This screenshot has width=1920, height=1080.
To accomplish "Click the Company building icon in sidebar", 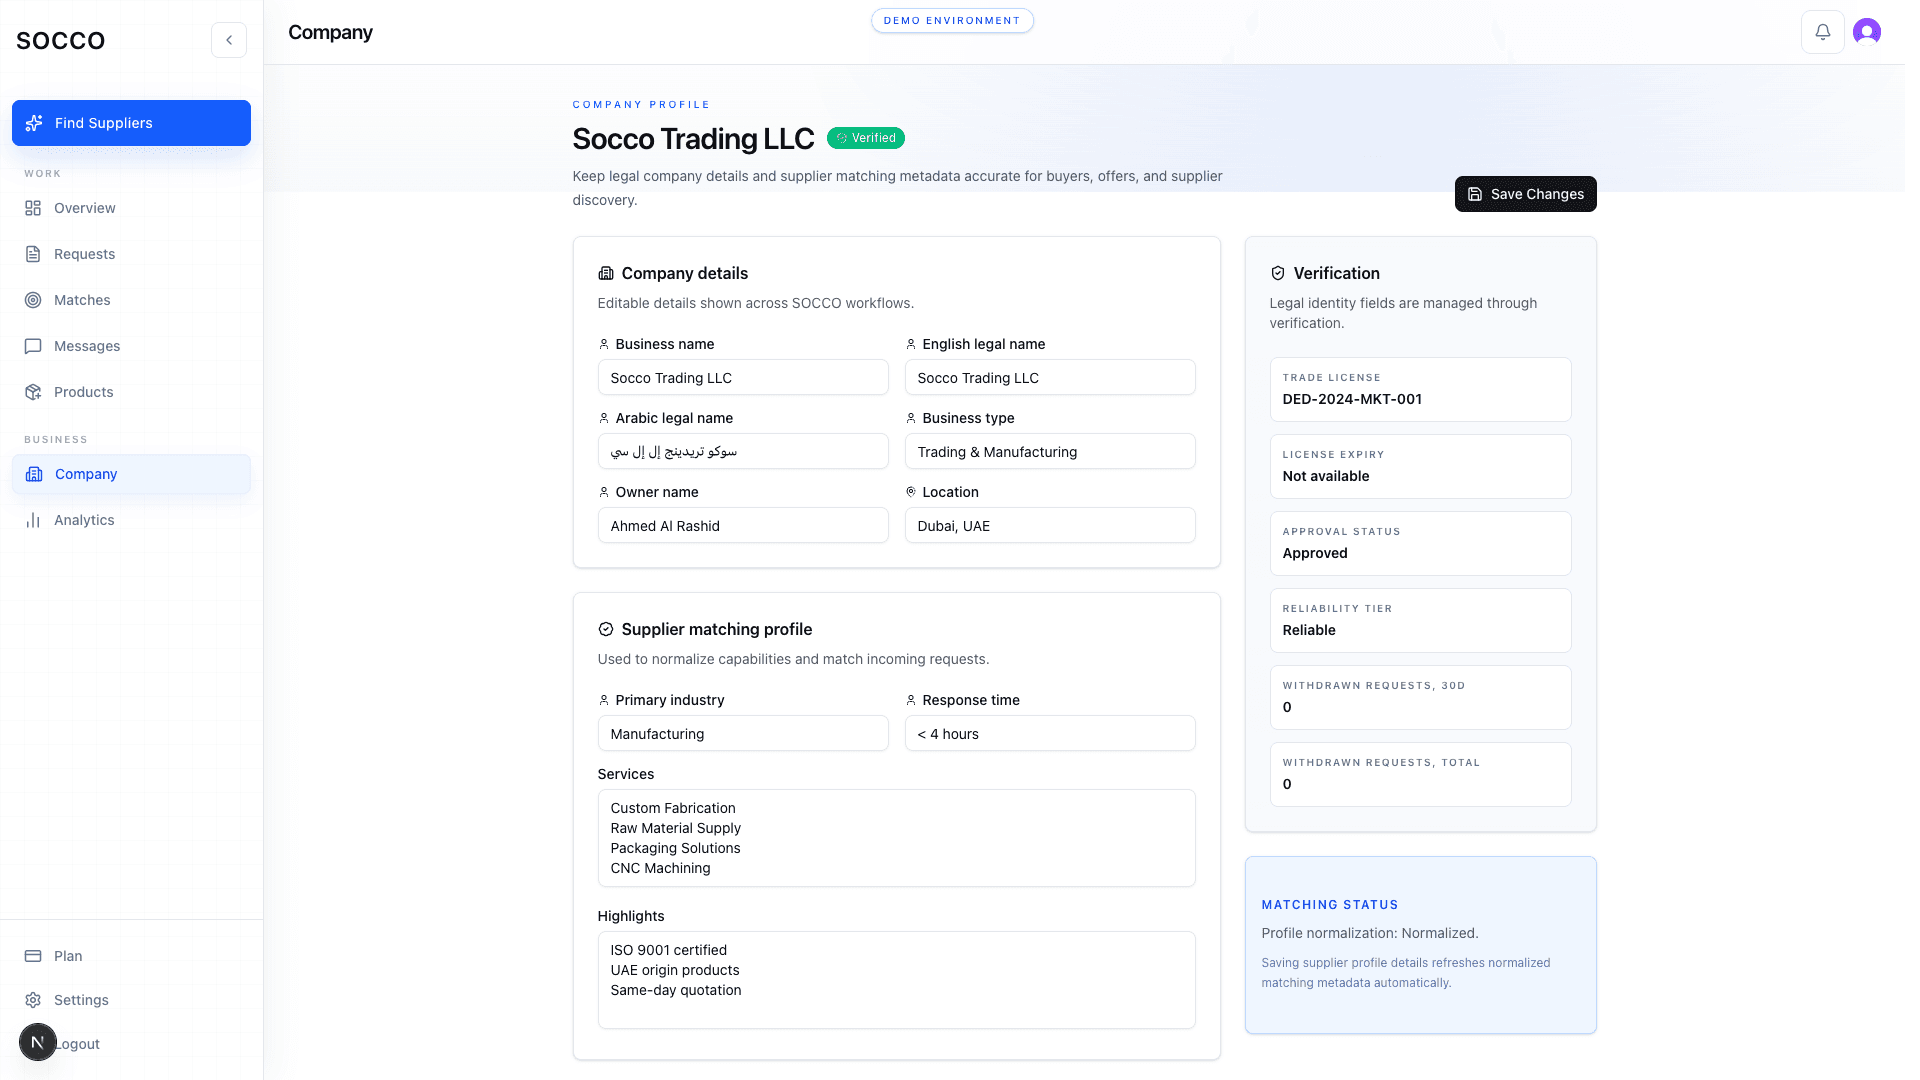I will click(34, 474).
